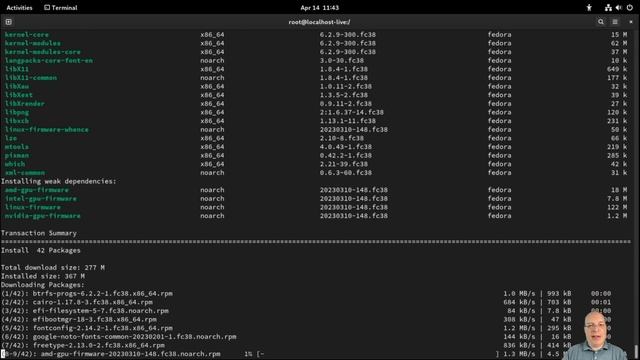Click the kernel-core package name
The image size is (640, 360).
27,35
